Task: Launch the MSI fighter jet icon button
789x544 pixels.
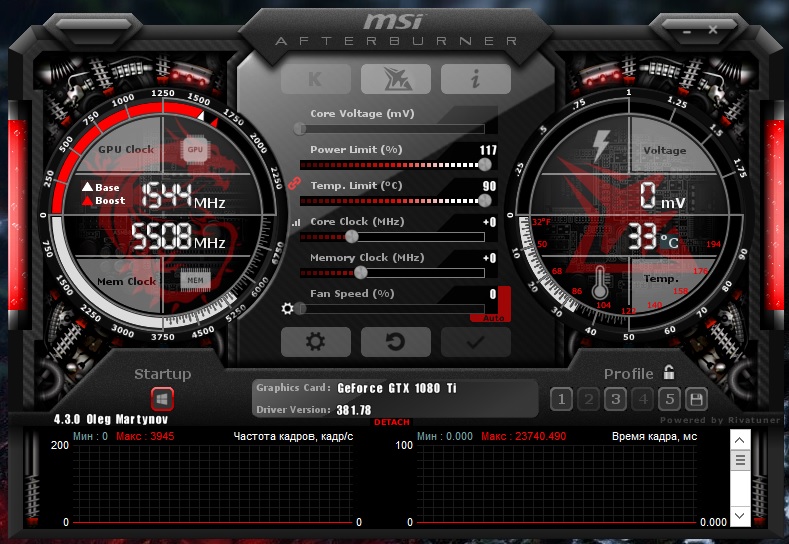Action: point(396,79)
